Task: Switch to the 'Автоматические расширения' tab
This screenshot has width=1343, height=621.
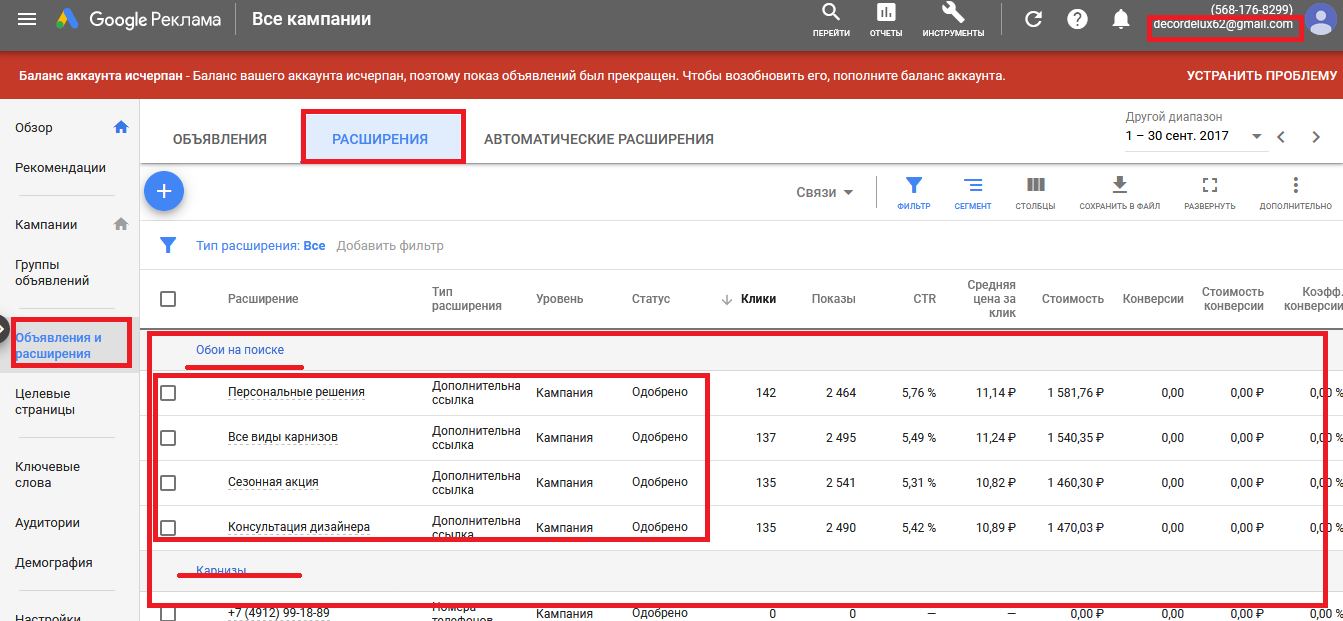Action: (x=599, y=139)
